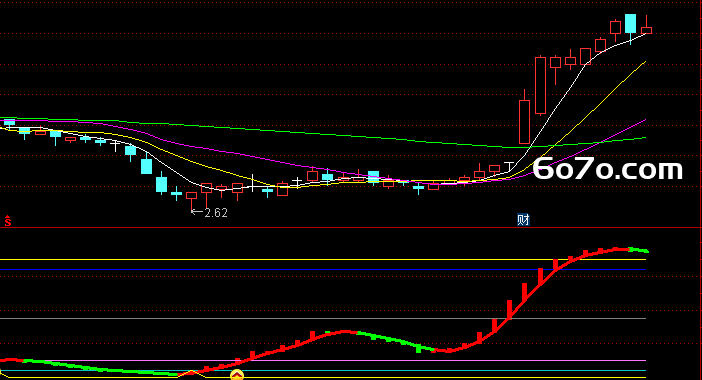Screen dimensions: 702x380
Task: Click the yellow horizontal indicator level line
Action: 323,260
